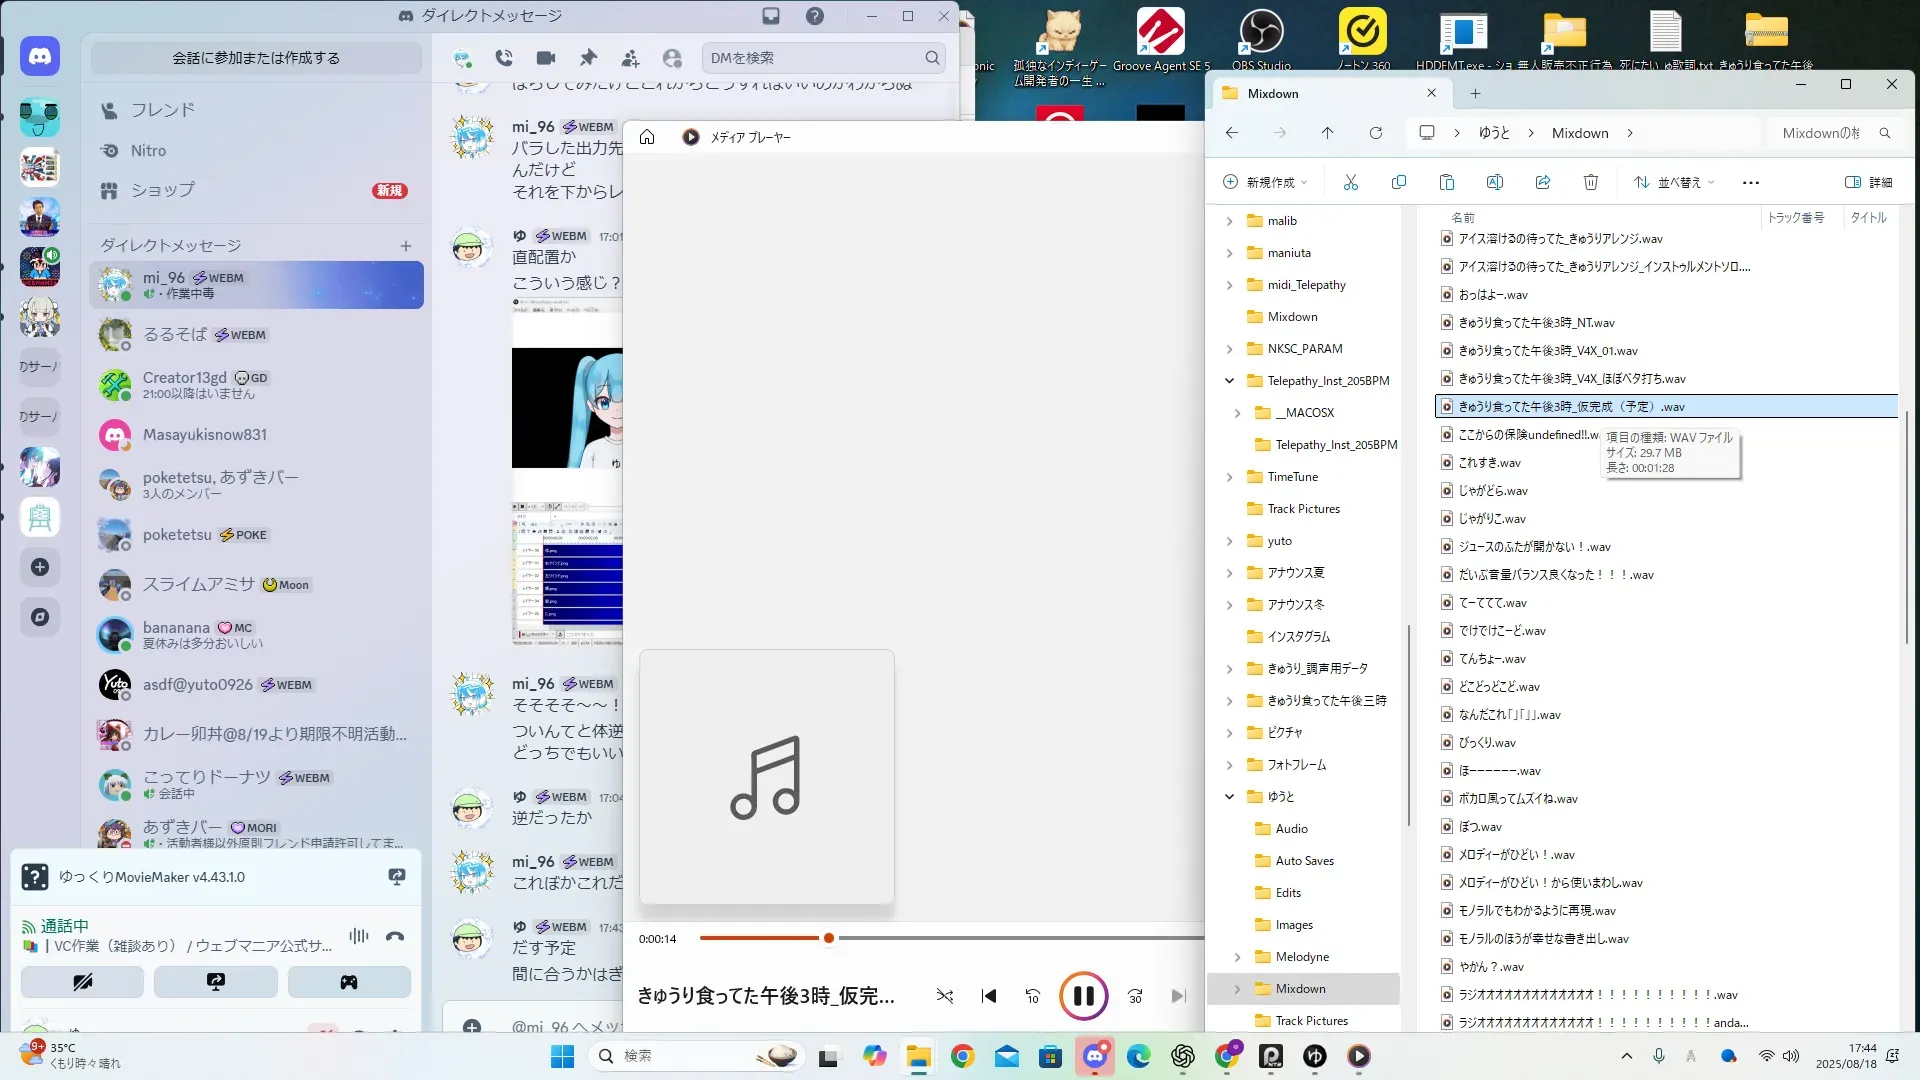Skip back 10 seconds in Media Player
Screen dimensions: 1920x1080
pos(1033,996)
